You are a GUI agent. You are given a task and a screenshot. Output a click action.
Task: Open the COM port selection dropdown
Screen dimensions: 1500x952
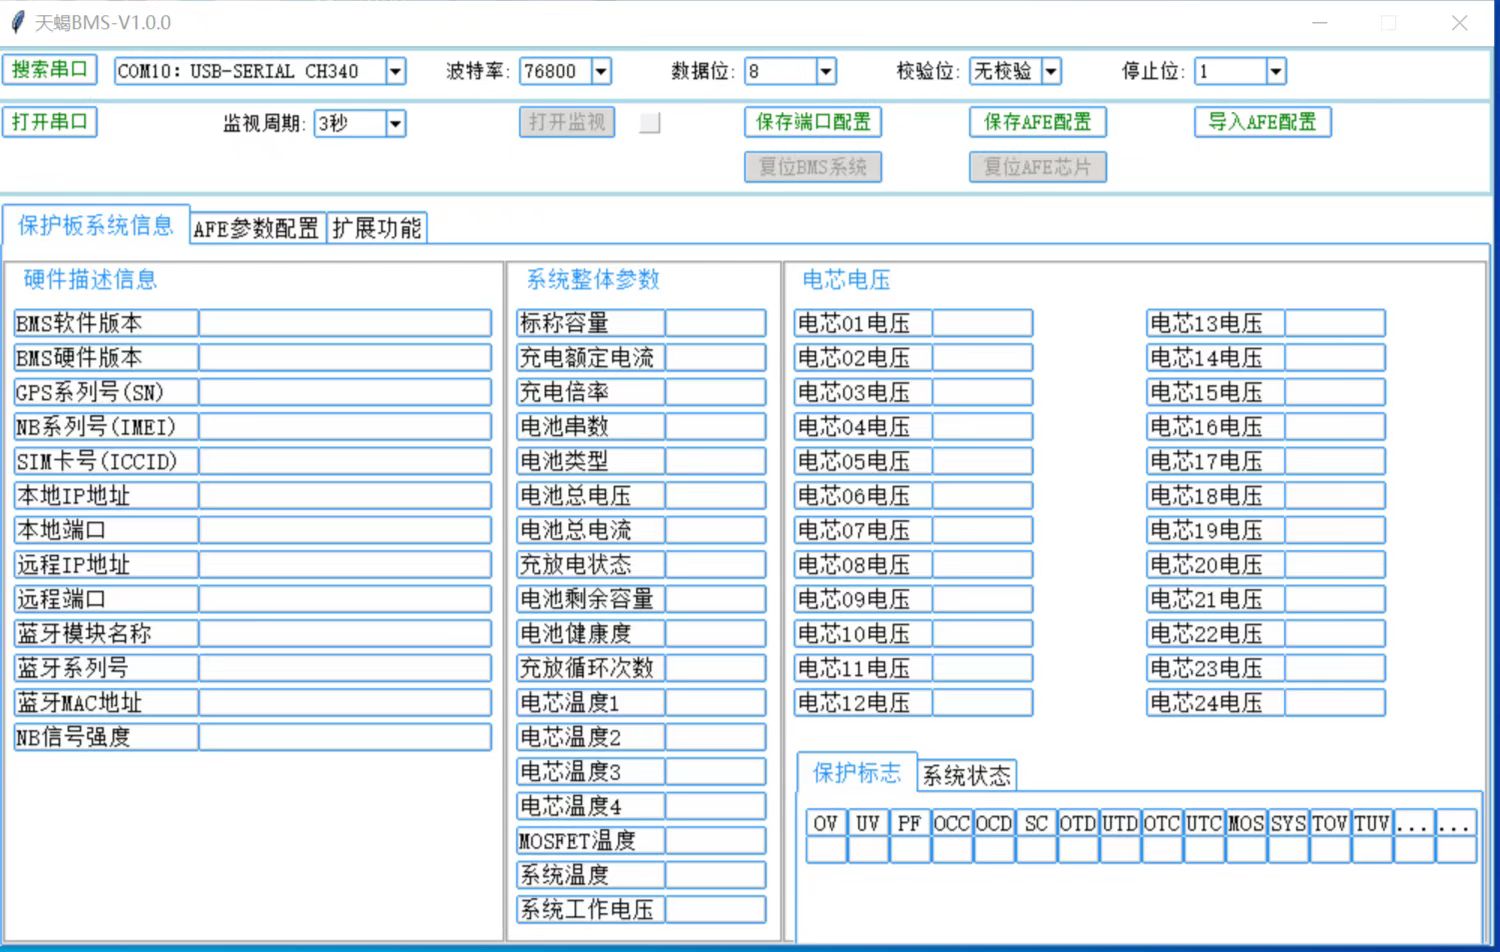396,71
